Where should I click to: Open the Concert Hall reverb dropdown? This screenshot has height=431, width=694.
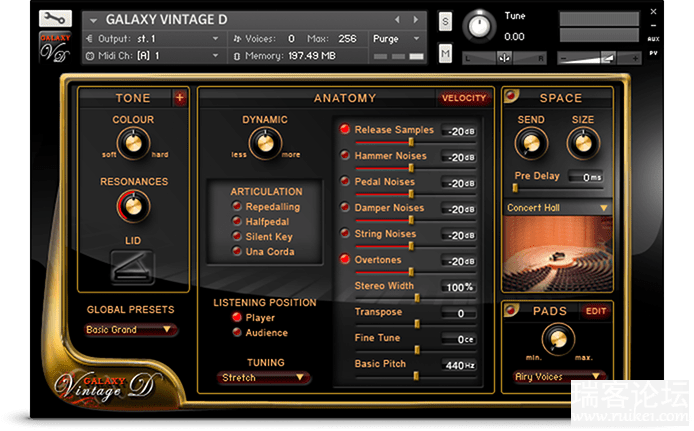[x=558, y=208]
